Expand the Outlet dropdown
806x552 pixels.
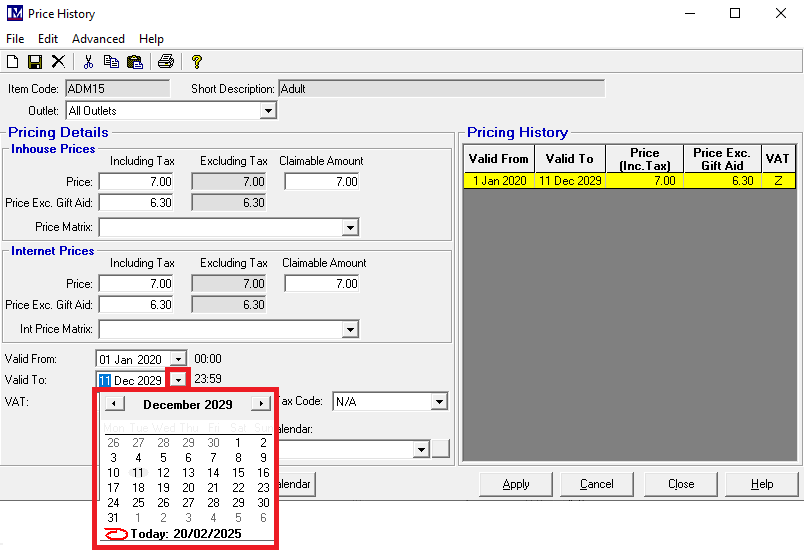(x=268, y=111)
